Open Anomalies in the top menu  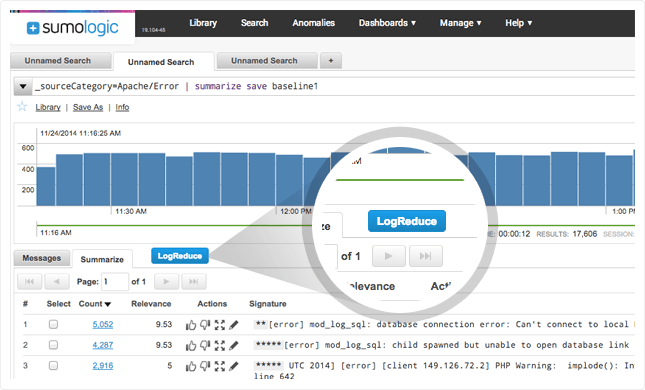[313, 23]
